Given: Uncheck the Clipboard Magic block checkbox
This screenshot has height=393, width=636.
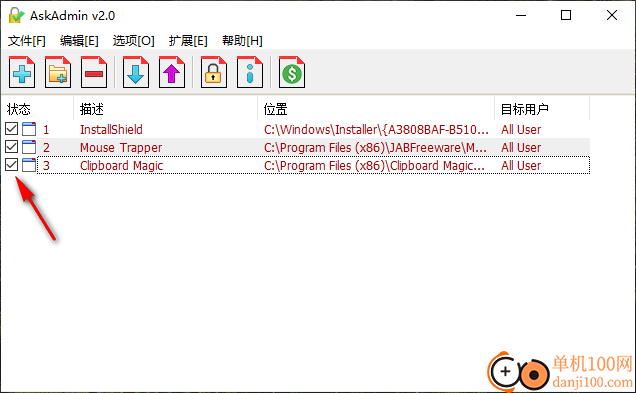Looking at the screenshot, I should [x=11, y=164].
